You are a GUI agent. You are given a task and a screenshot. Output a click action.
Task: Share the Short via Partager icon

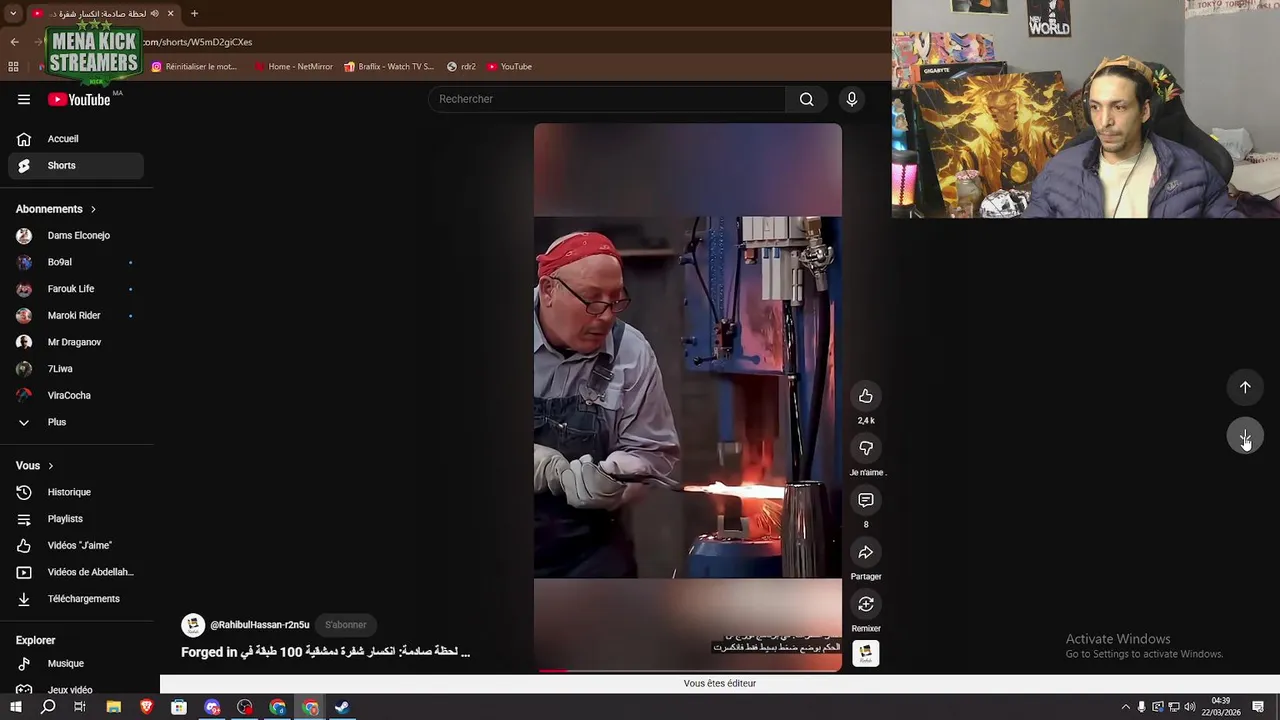(x=866, y=552)
